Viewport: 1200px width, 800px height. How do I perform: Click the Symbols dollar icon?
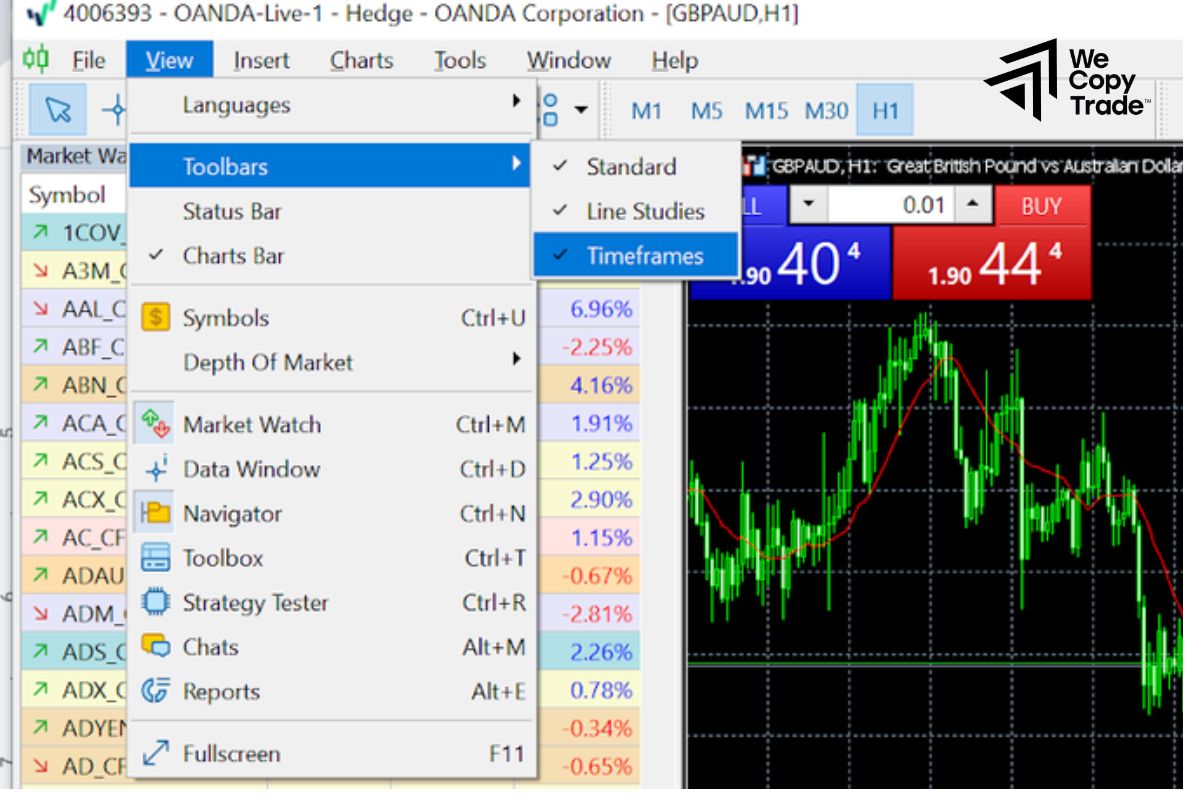click(x=155, y=318)
